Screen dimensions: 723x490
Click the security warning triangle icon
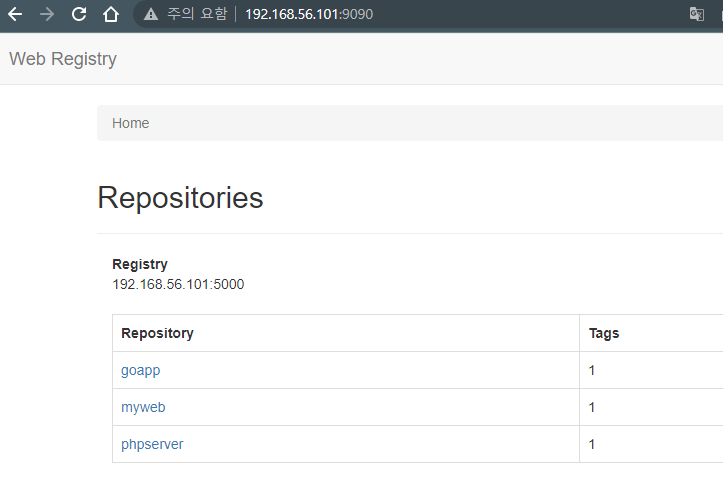151,15
